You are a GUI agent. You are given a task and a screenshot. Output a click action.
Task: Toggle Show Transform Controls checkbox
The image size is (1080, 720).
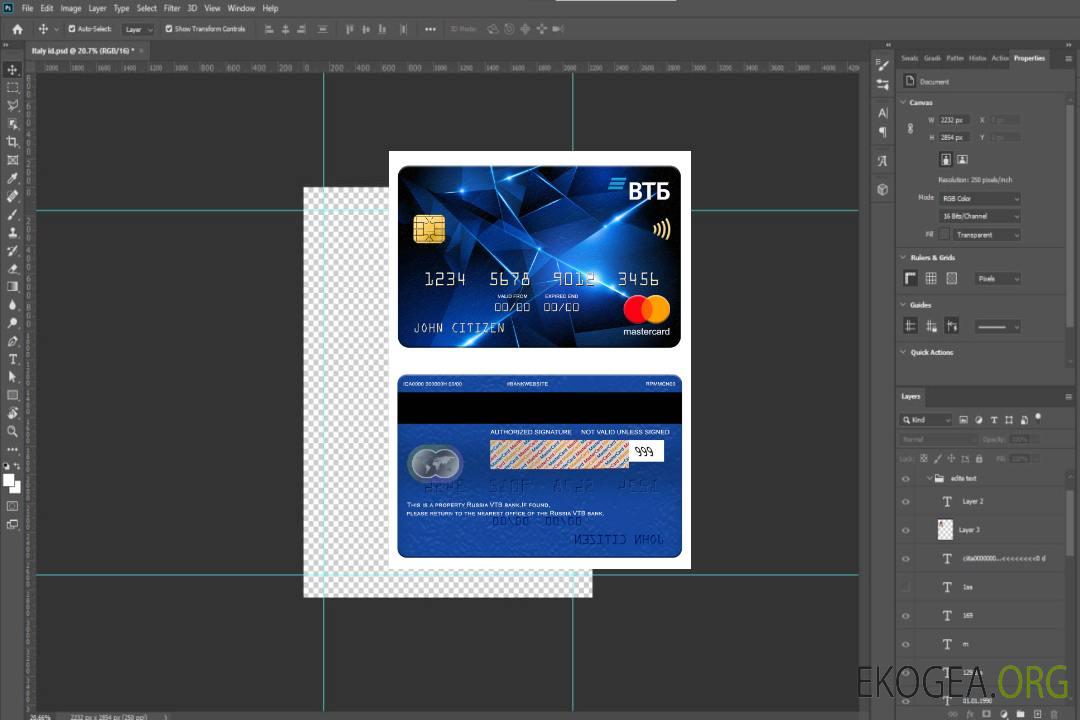point(169,29)
